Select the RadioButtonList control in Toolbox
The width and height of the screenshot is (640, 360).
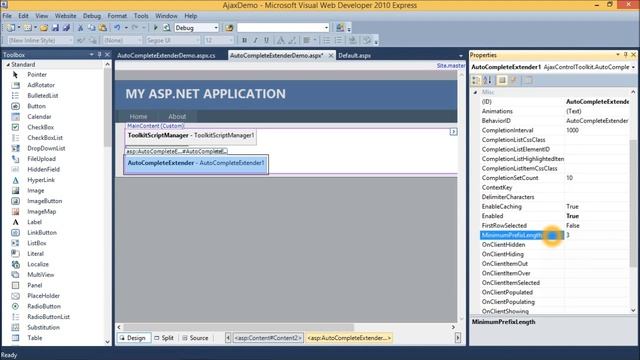point(48,317)
